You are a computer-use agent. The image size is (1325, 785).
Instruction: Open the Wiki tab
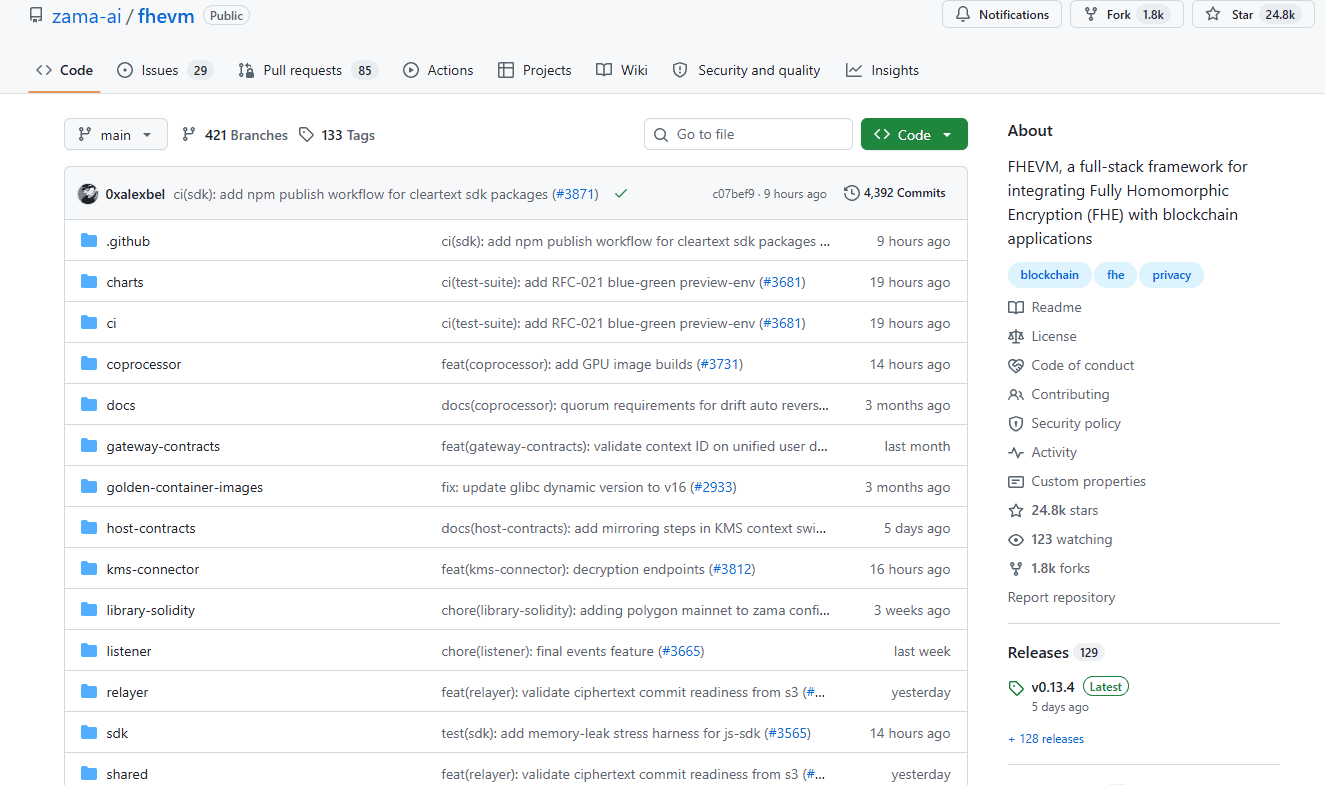[x=622, y=70]
